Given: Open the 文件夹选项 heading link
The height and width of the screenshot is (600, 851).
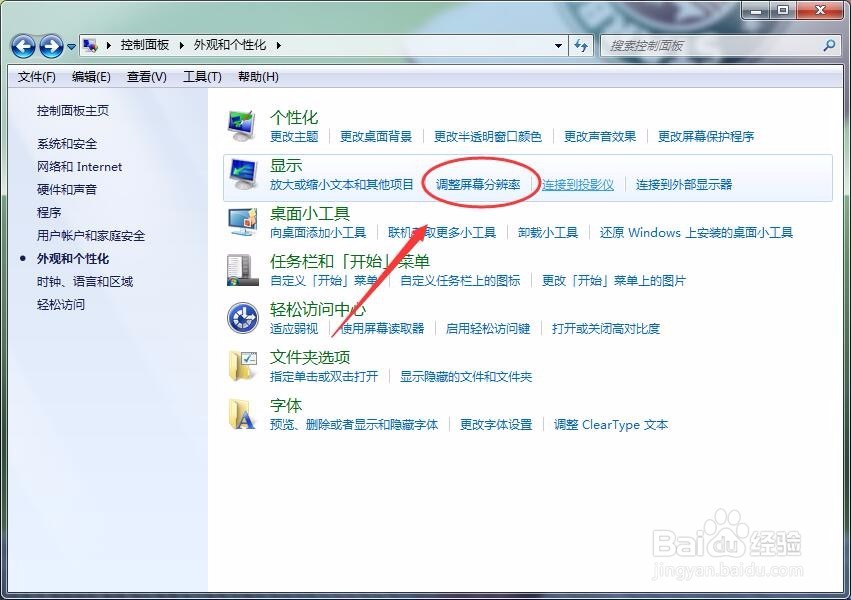Looking at the screenshot, I should (x=310, y=357).
